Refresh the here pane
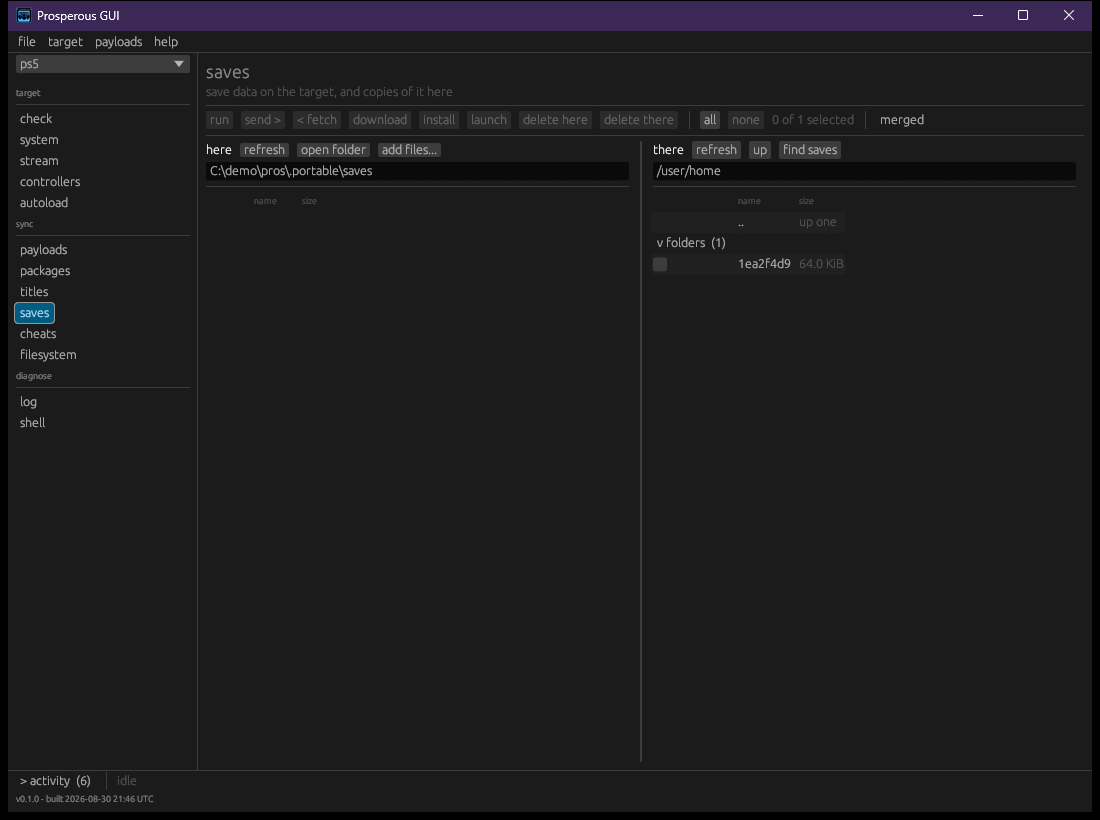This screenshot has width=1100, height=820. tap(264, 150)
